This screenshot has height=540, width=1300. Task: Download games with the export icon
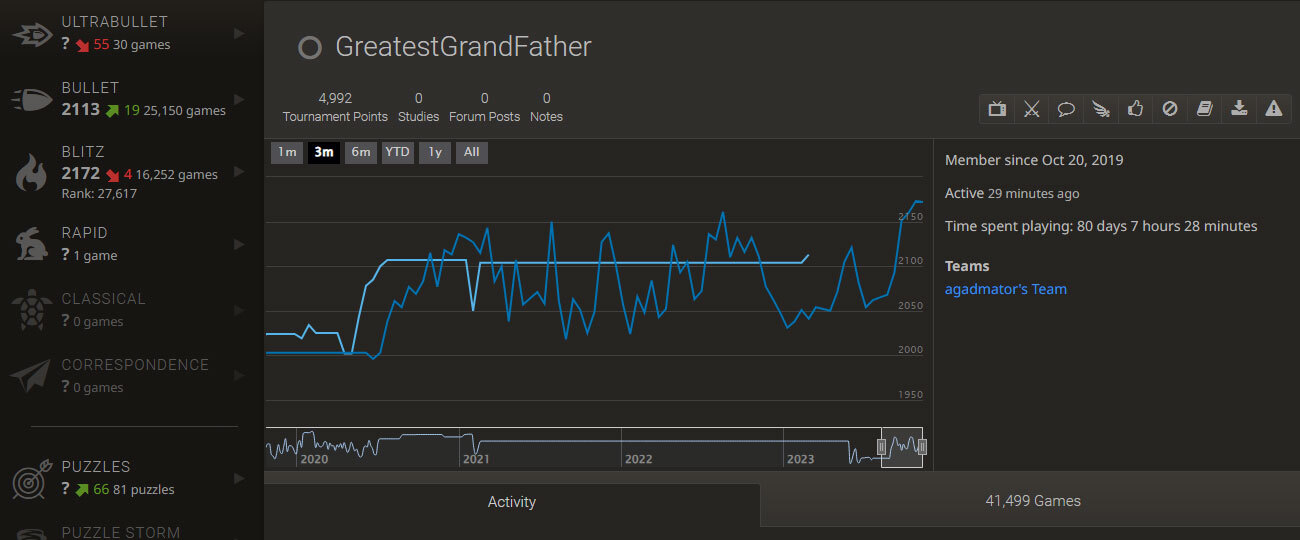click(1239, 109)
